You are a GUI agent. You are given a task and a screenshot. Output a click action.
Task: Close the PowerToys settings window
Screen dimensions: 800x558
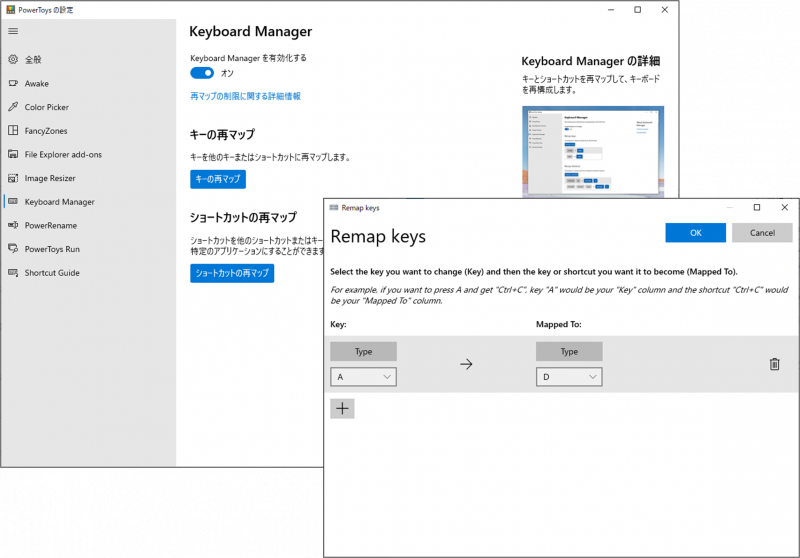point(665,10)
